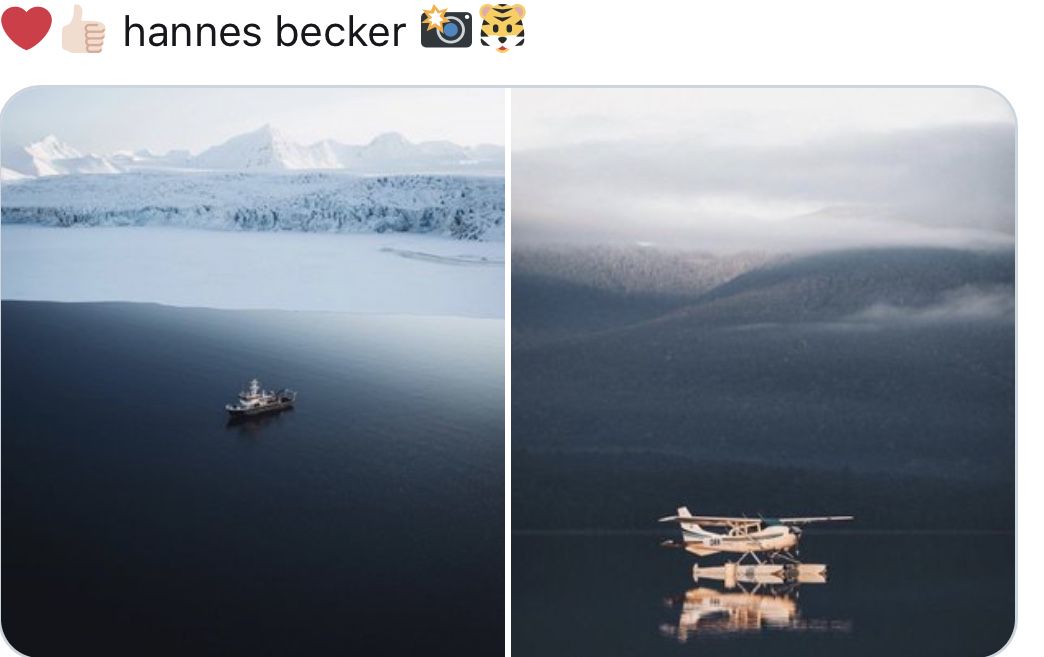Click the seaplane's wing
The height and width of the screenshot is (657, 1044).
coord(756,519)
